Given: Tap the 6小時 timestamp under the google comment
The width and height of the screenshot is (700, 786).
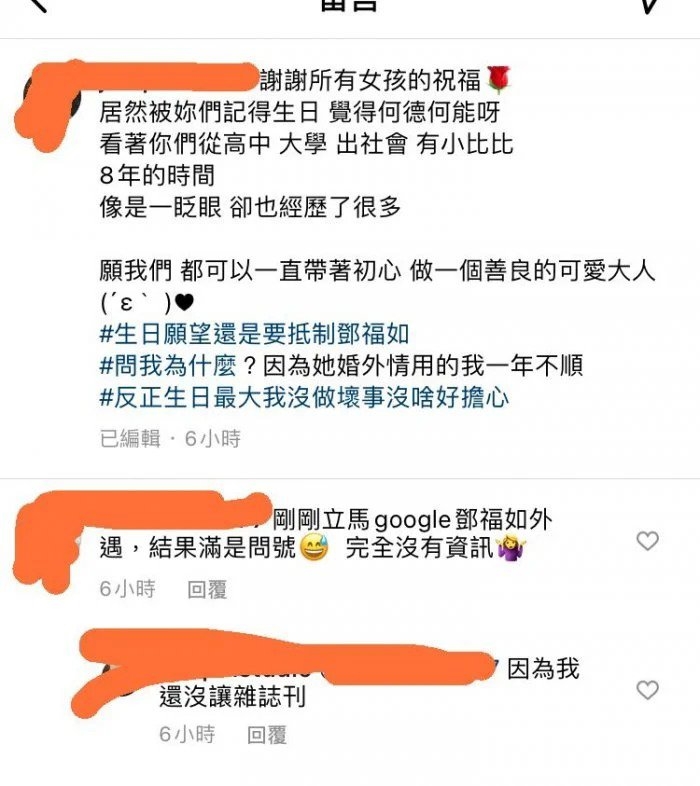Looking at the screenshot, I should click(x=127, y=588).
